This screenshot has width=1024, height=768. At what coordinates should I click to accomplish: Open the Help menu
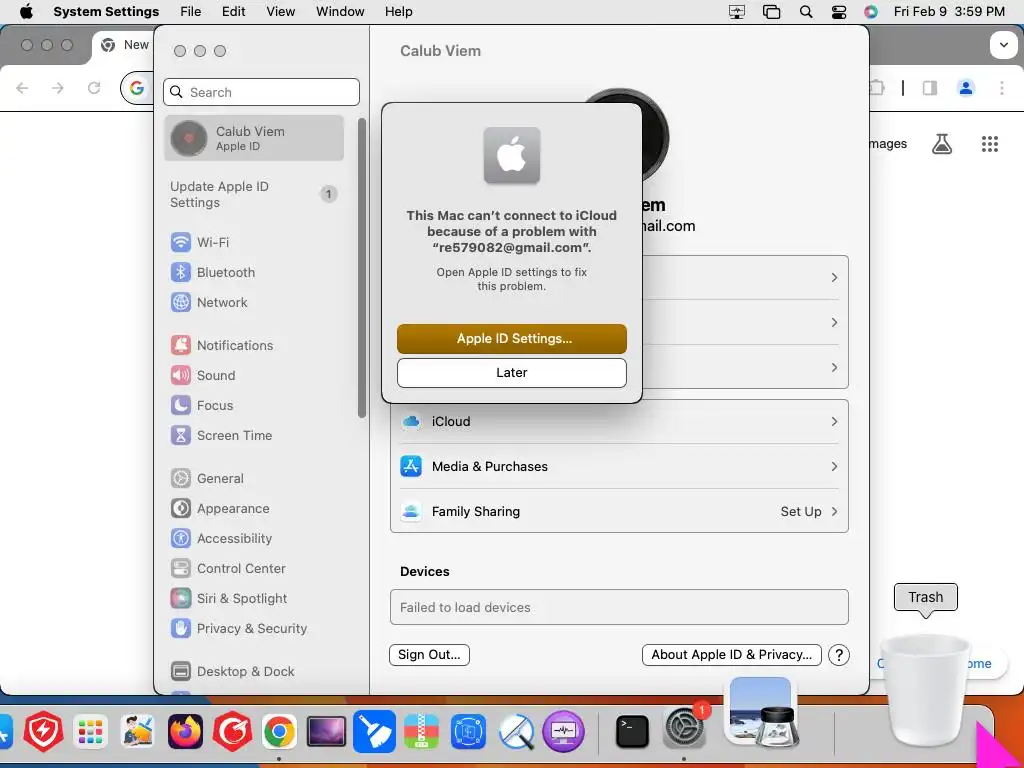398,12
